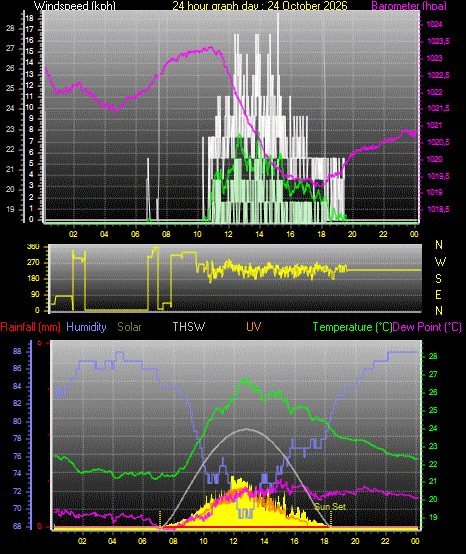Select green temperature axis value '28'
This screenshot has height=554, width=466.
click(433, 356)
